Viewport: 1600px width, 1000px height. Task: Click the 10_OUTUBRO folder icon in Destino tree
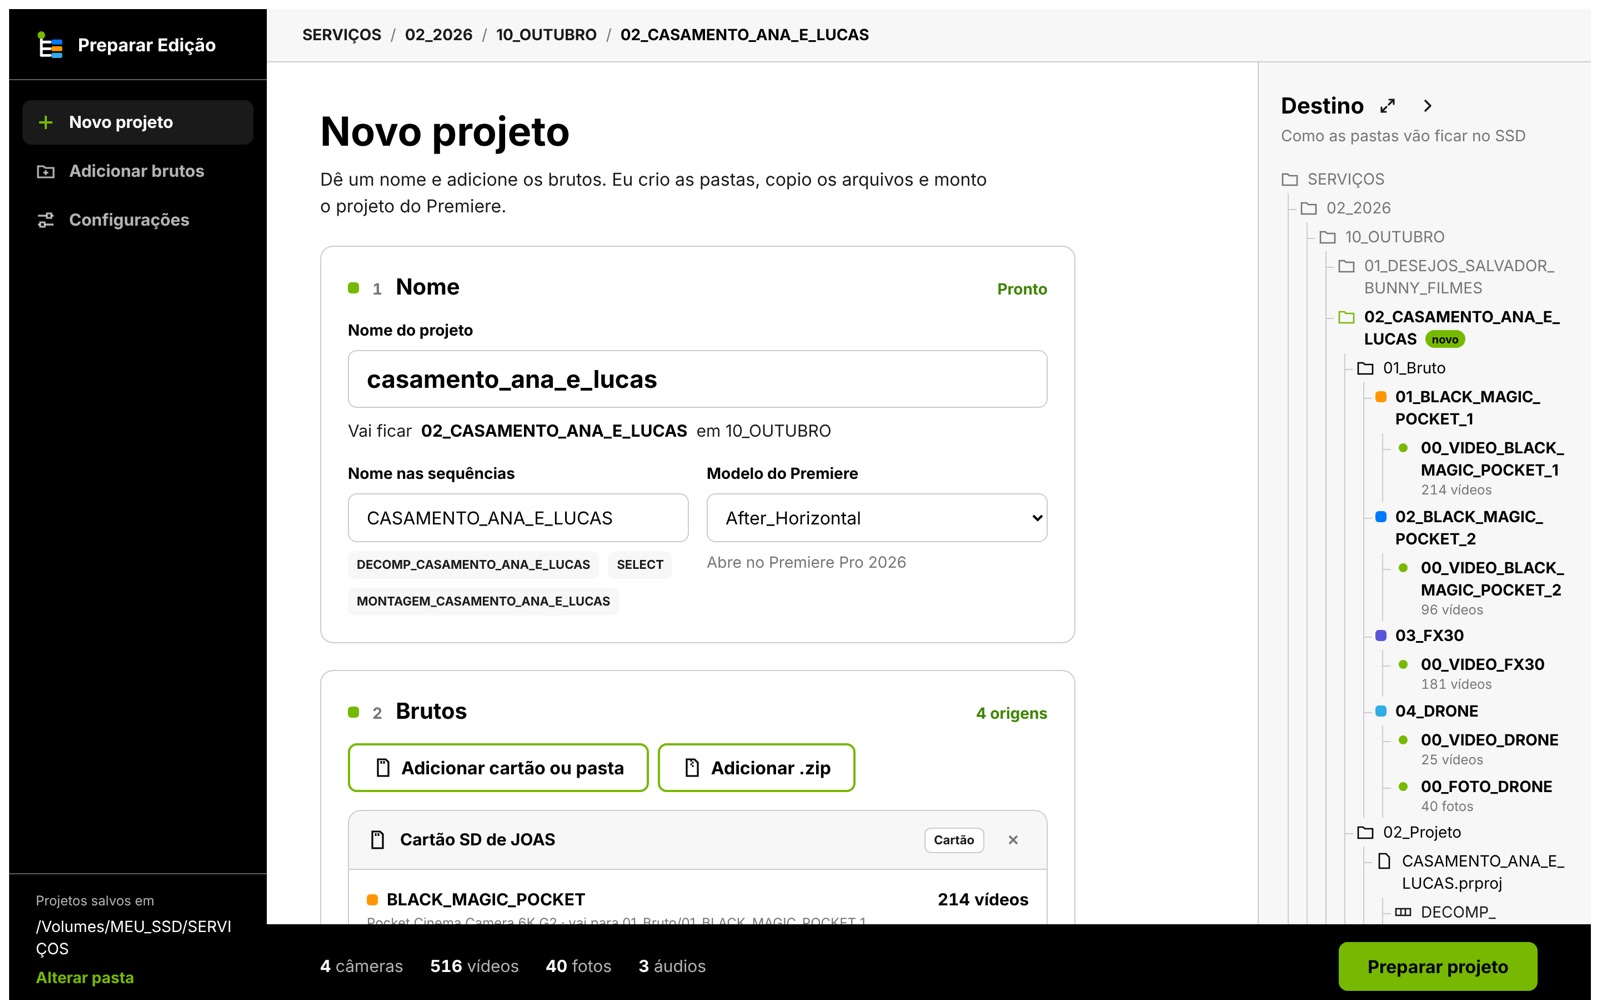click(x=1328, y=237)
